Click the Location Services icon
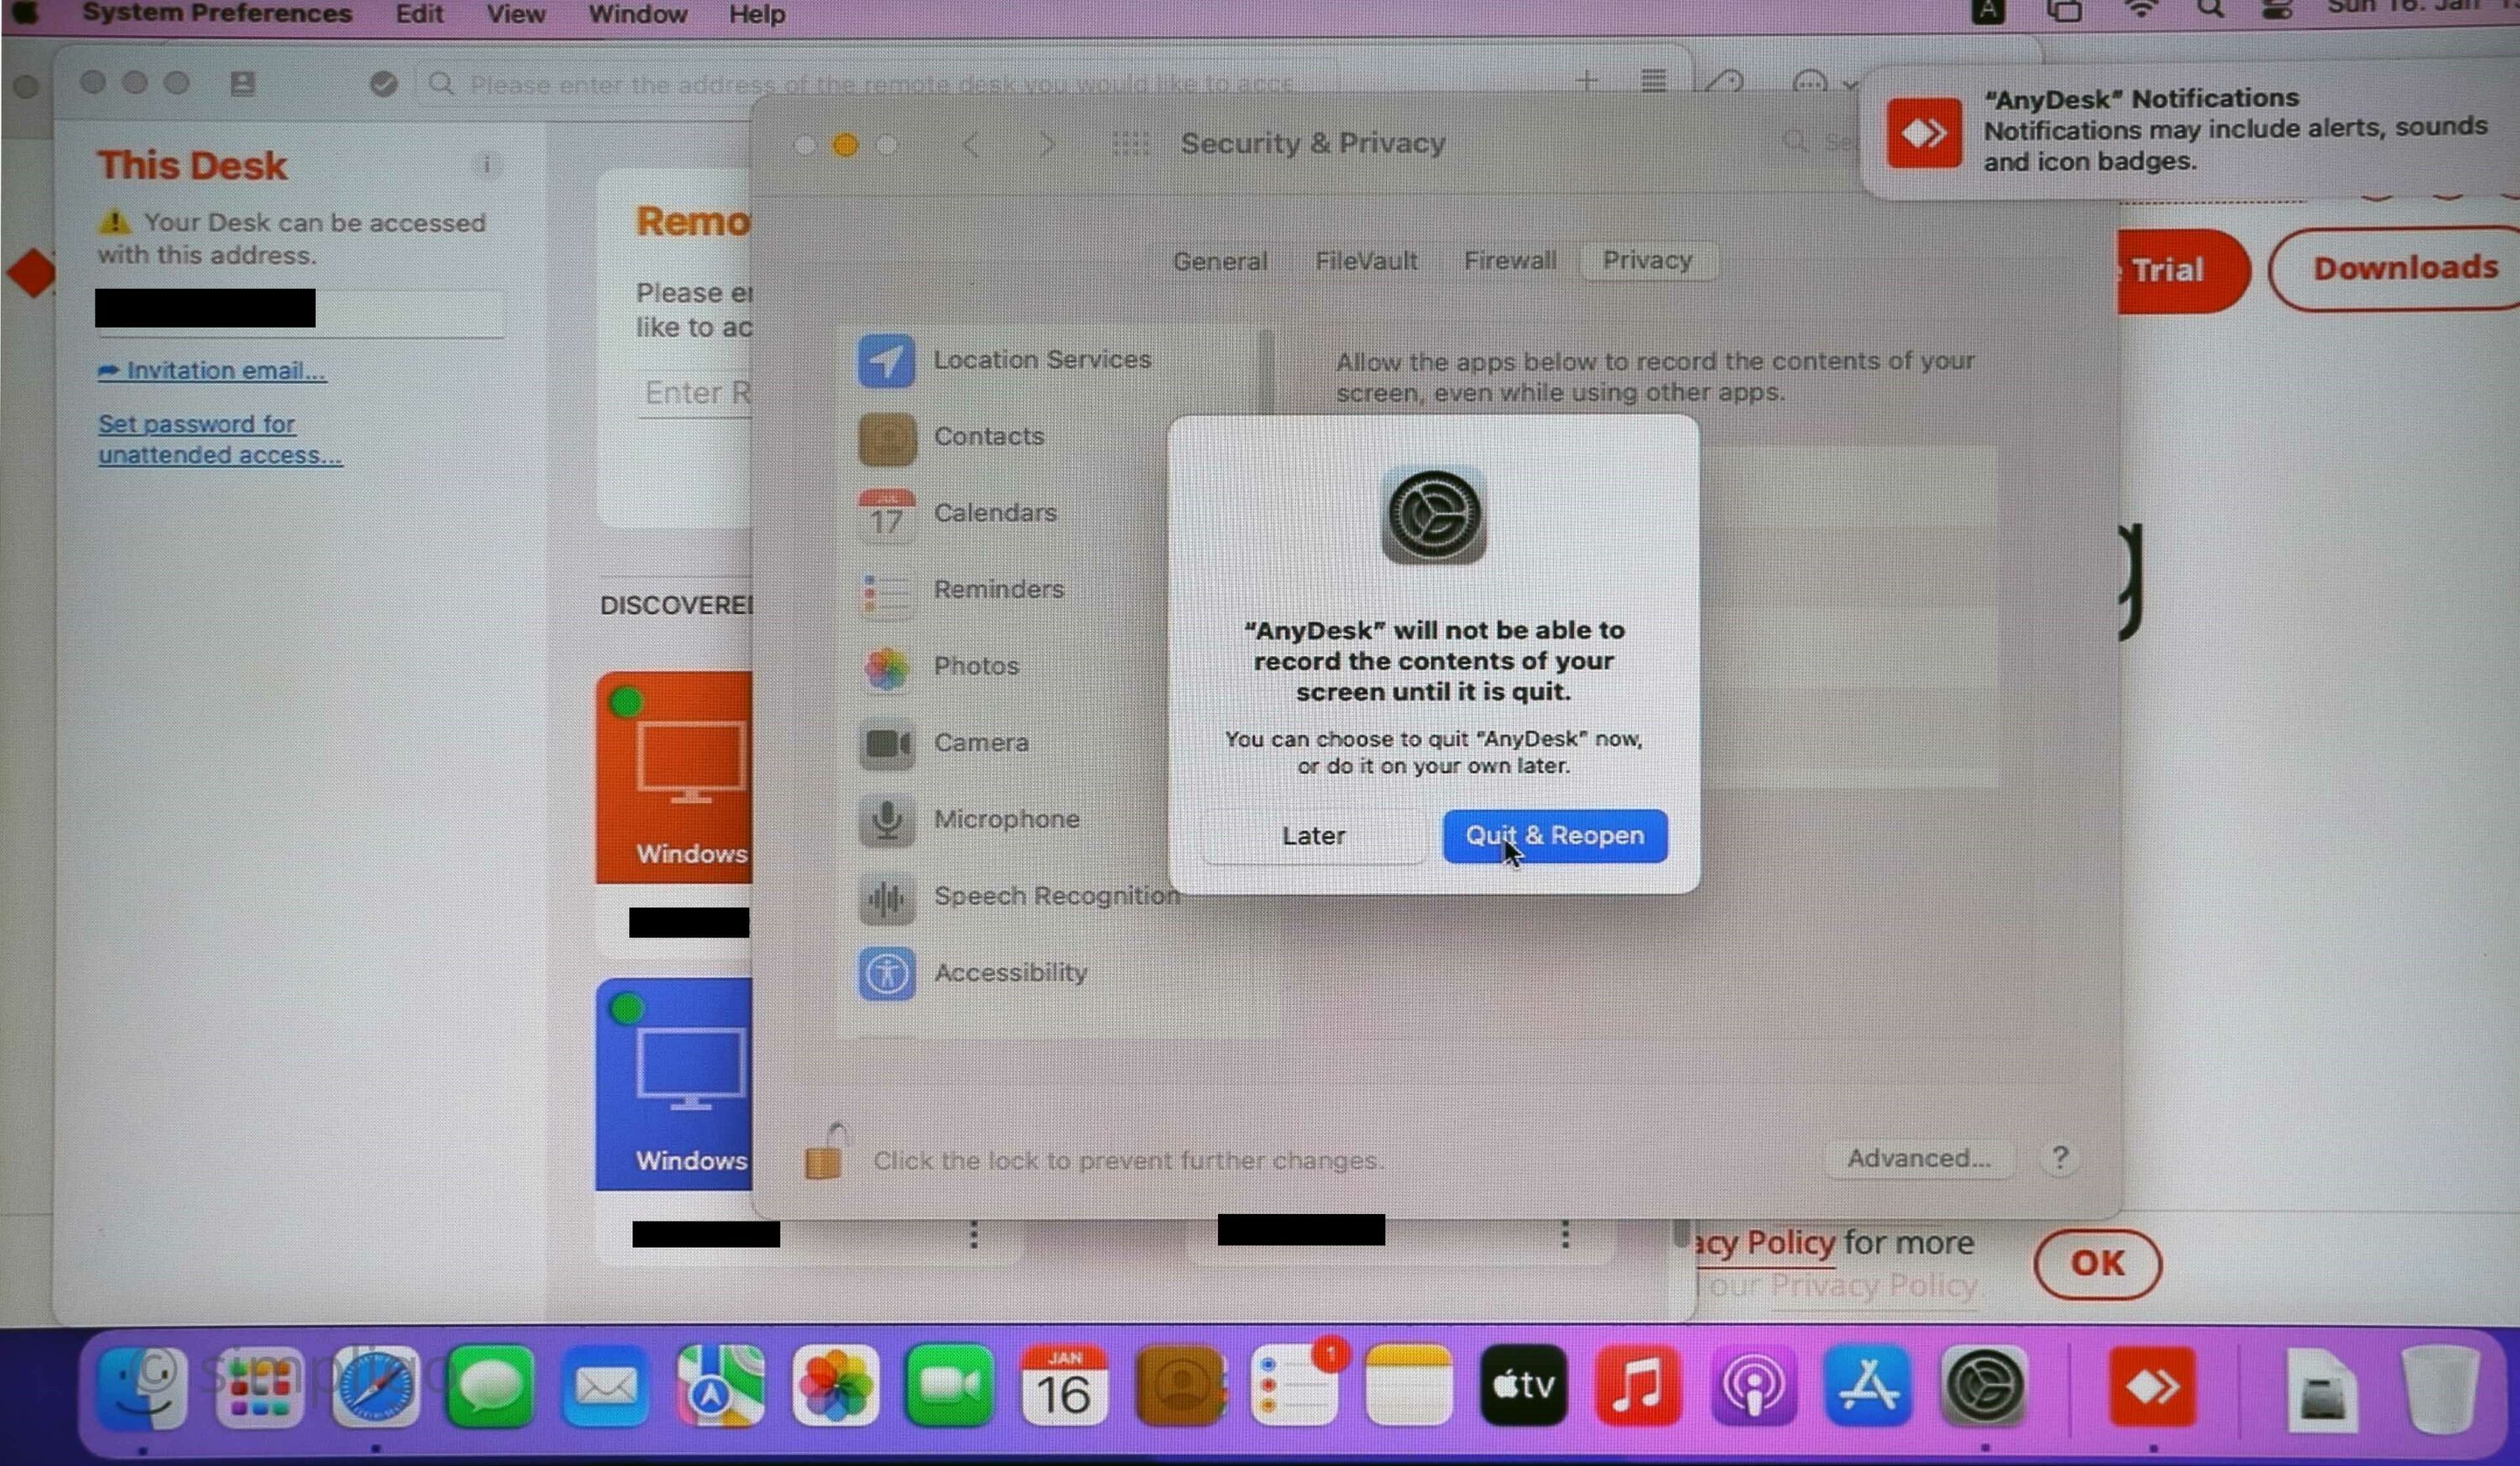 click(x=886, y=358)
